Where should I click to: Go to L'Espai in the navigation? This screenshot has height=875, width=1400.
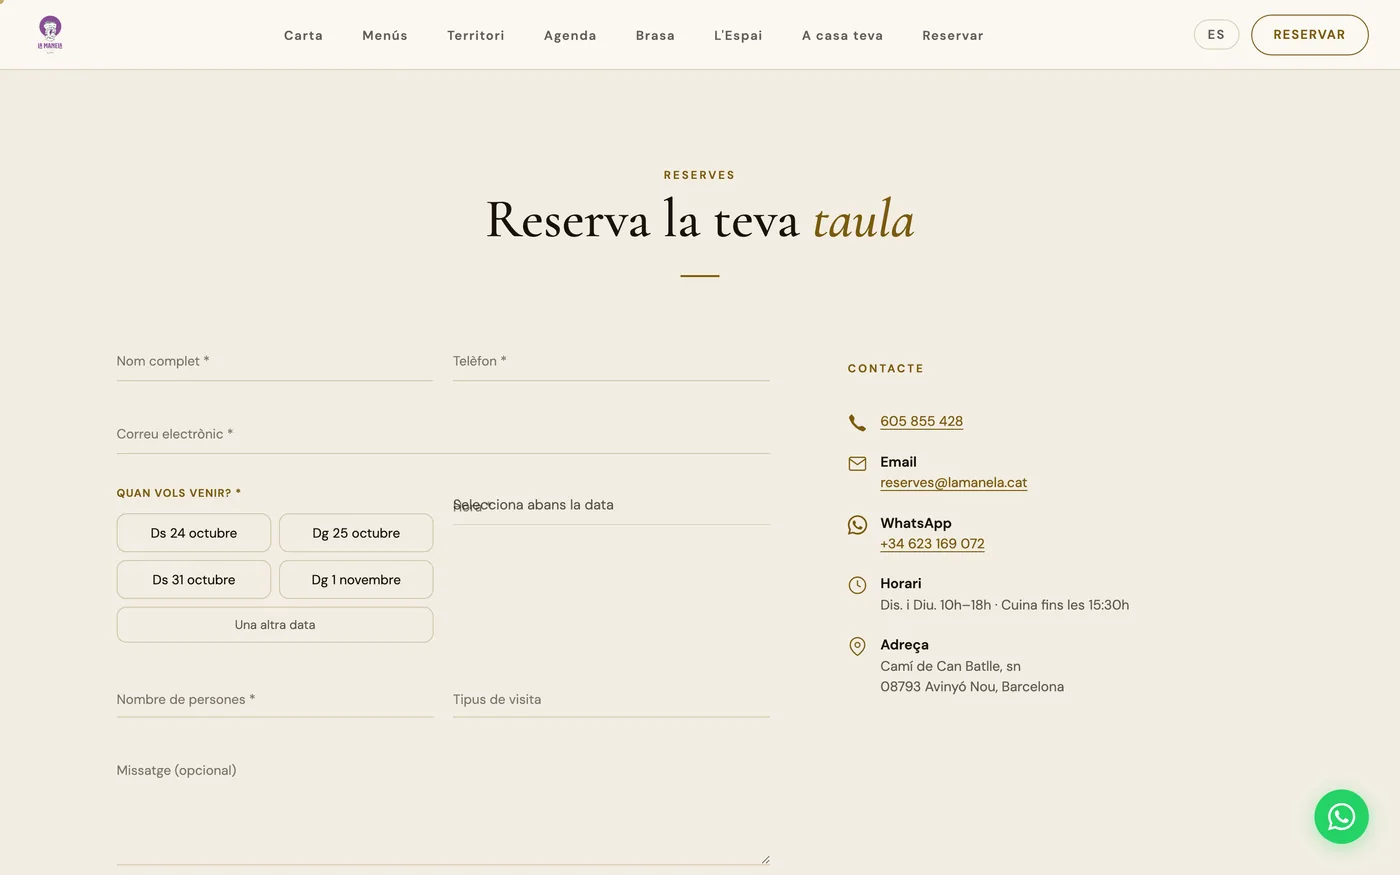pyautogui.click(x=738, y=35)
